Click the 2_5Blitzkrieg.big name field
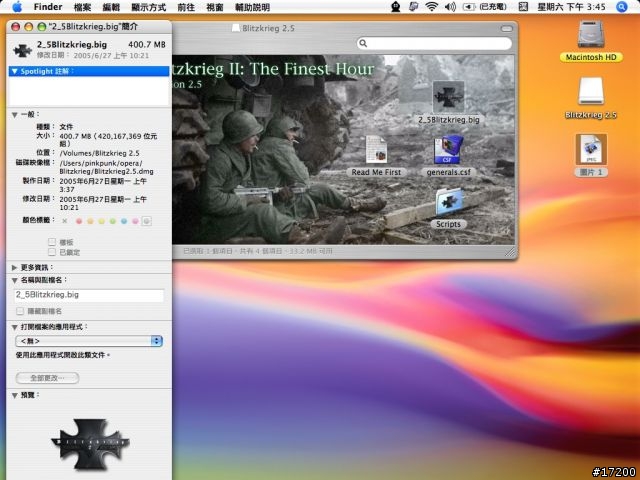Screen dimensions: 640x480 click(89, 295)
